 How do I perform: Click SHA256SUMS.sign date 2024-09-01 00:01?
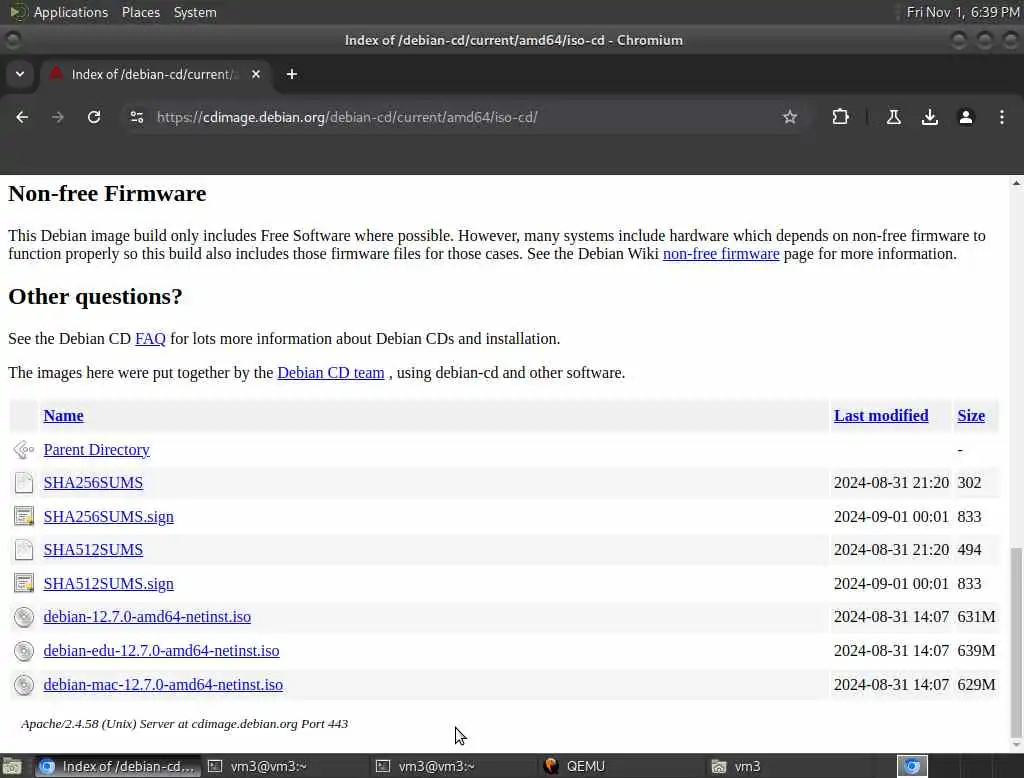point(891,517)
